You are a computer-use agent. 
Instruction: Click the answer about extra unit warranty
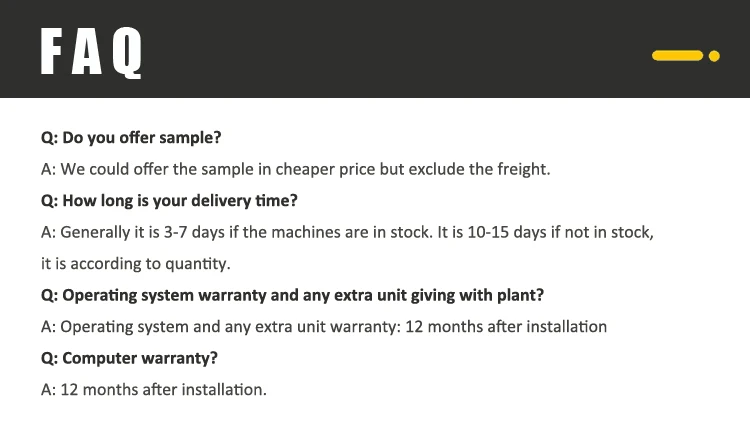tap(323, 326)
